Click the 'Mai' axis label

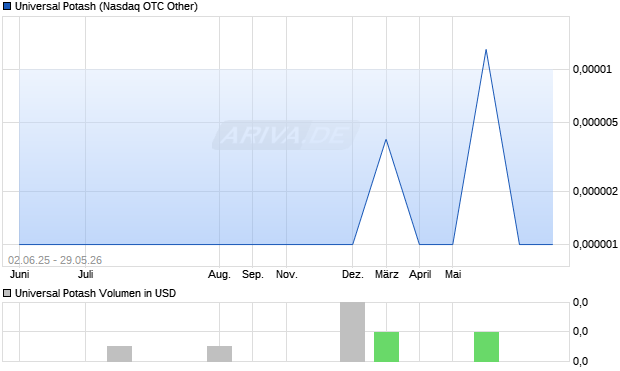tap(453, 274)
